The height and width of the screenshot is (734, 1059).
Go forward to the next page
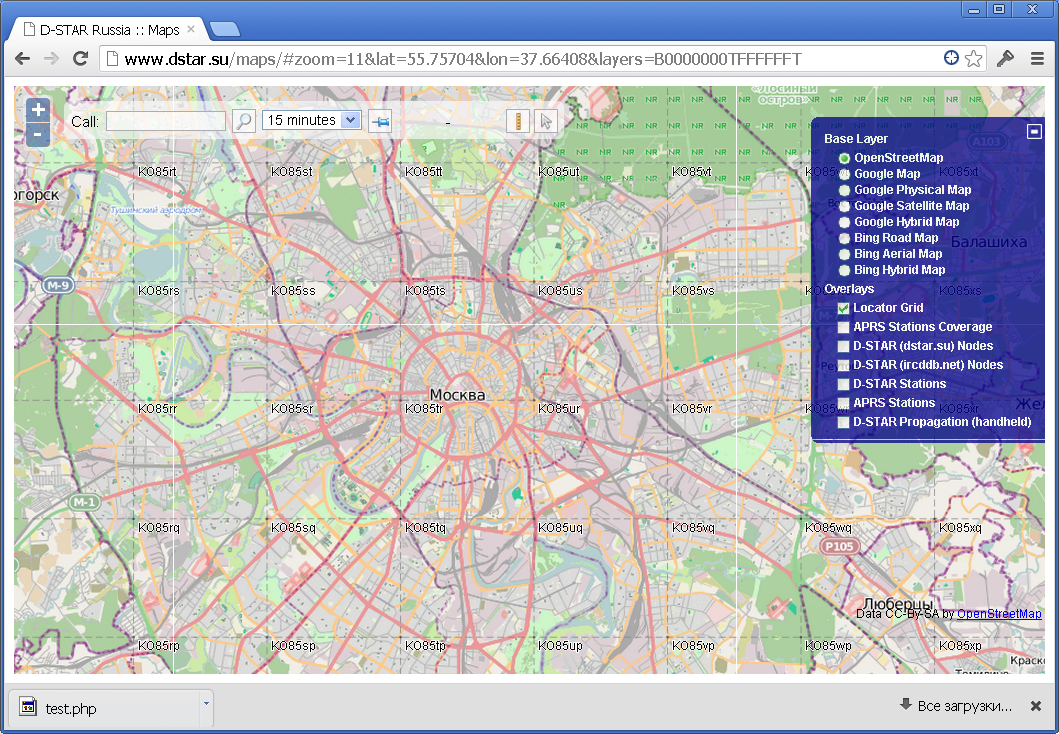(x=51, y=59)
